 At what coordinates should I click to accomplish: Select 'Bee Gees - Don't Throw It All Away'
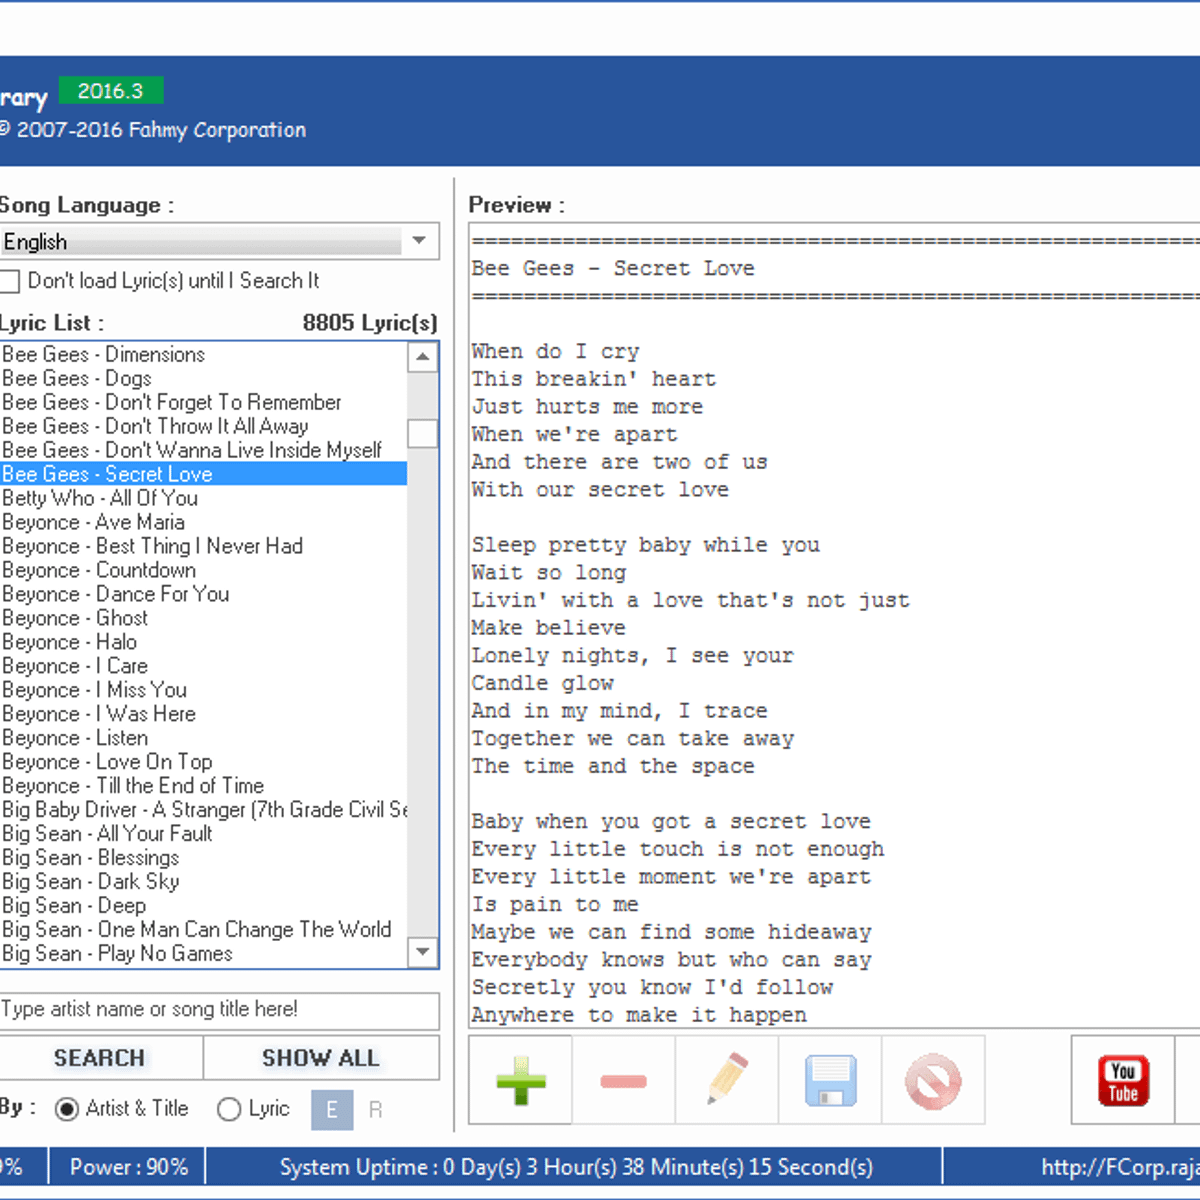pyautogui.click(x=204, y=426)
